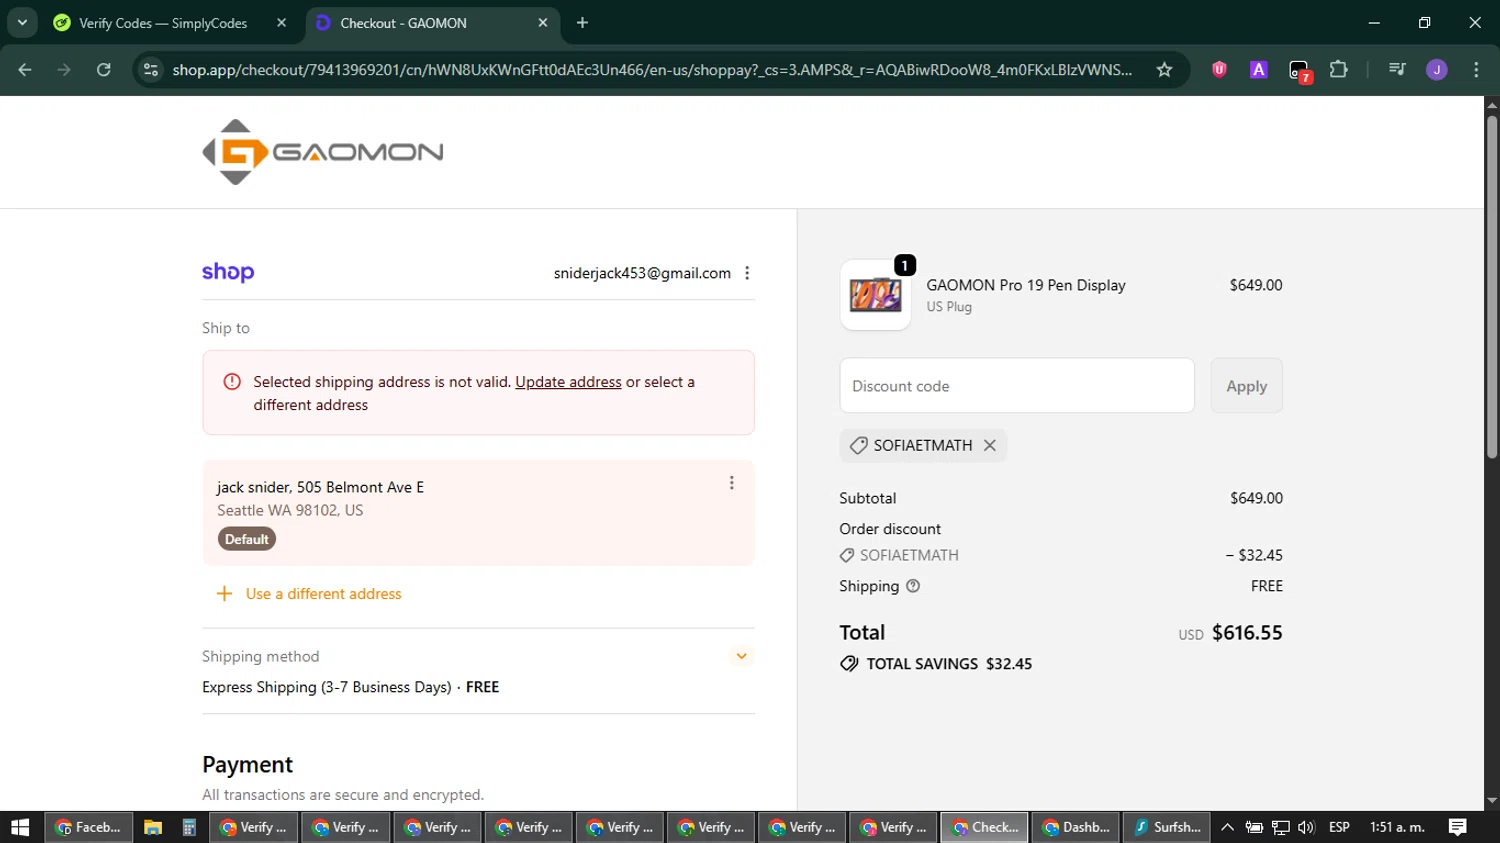Click Express Shipping (3-7 Business Days) text
The image size is (1500, 843).
click(x=327, y=687)
